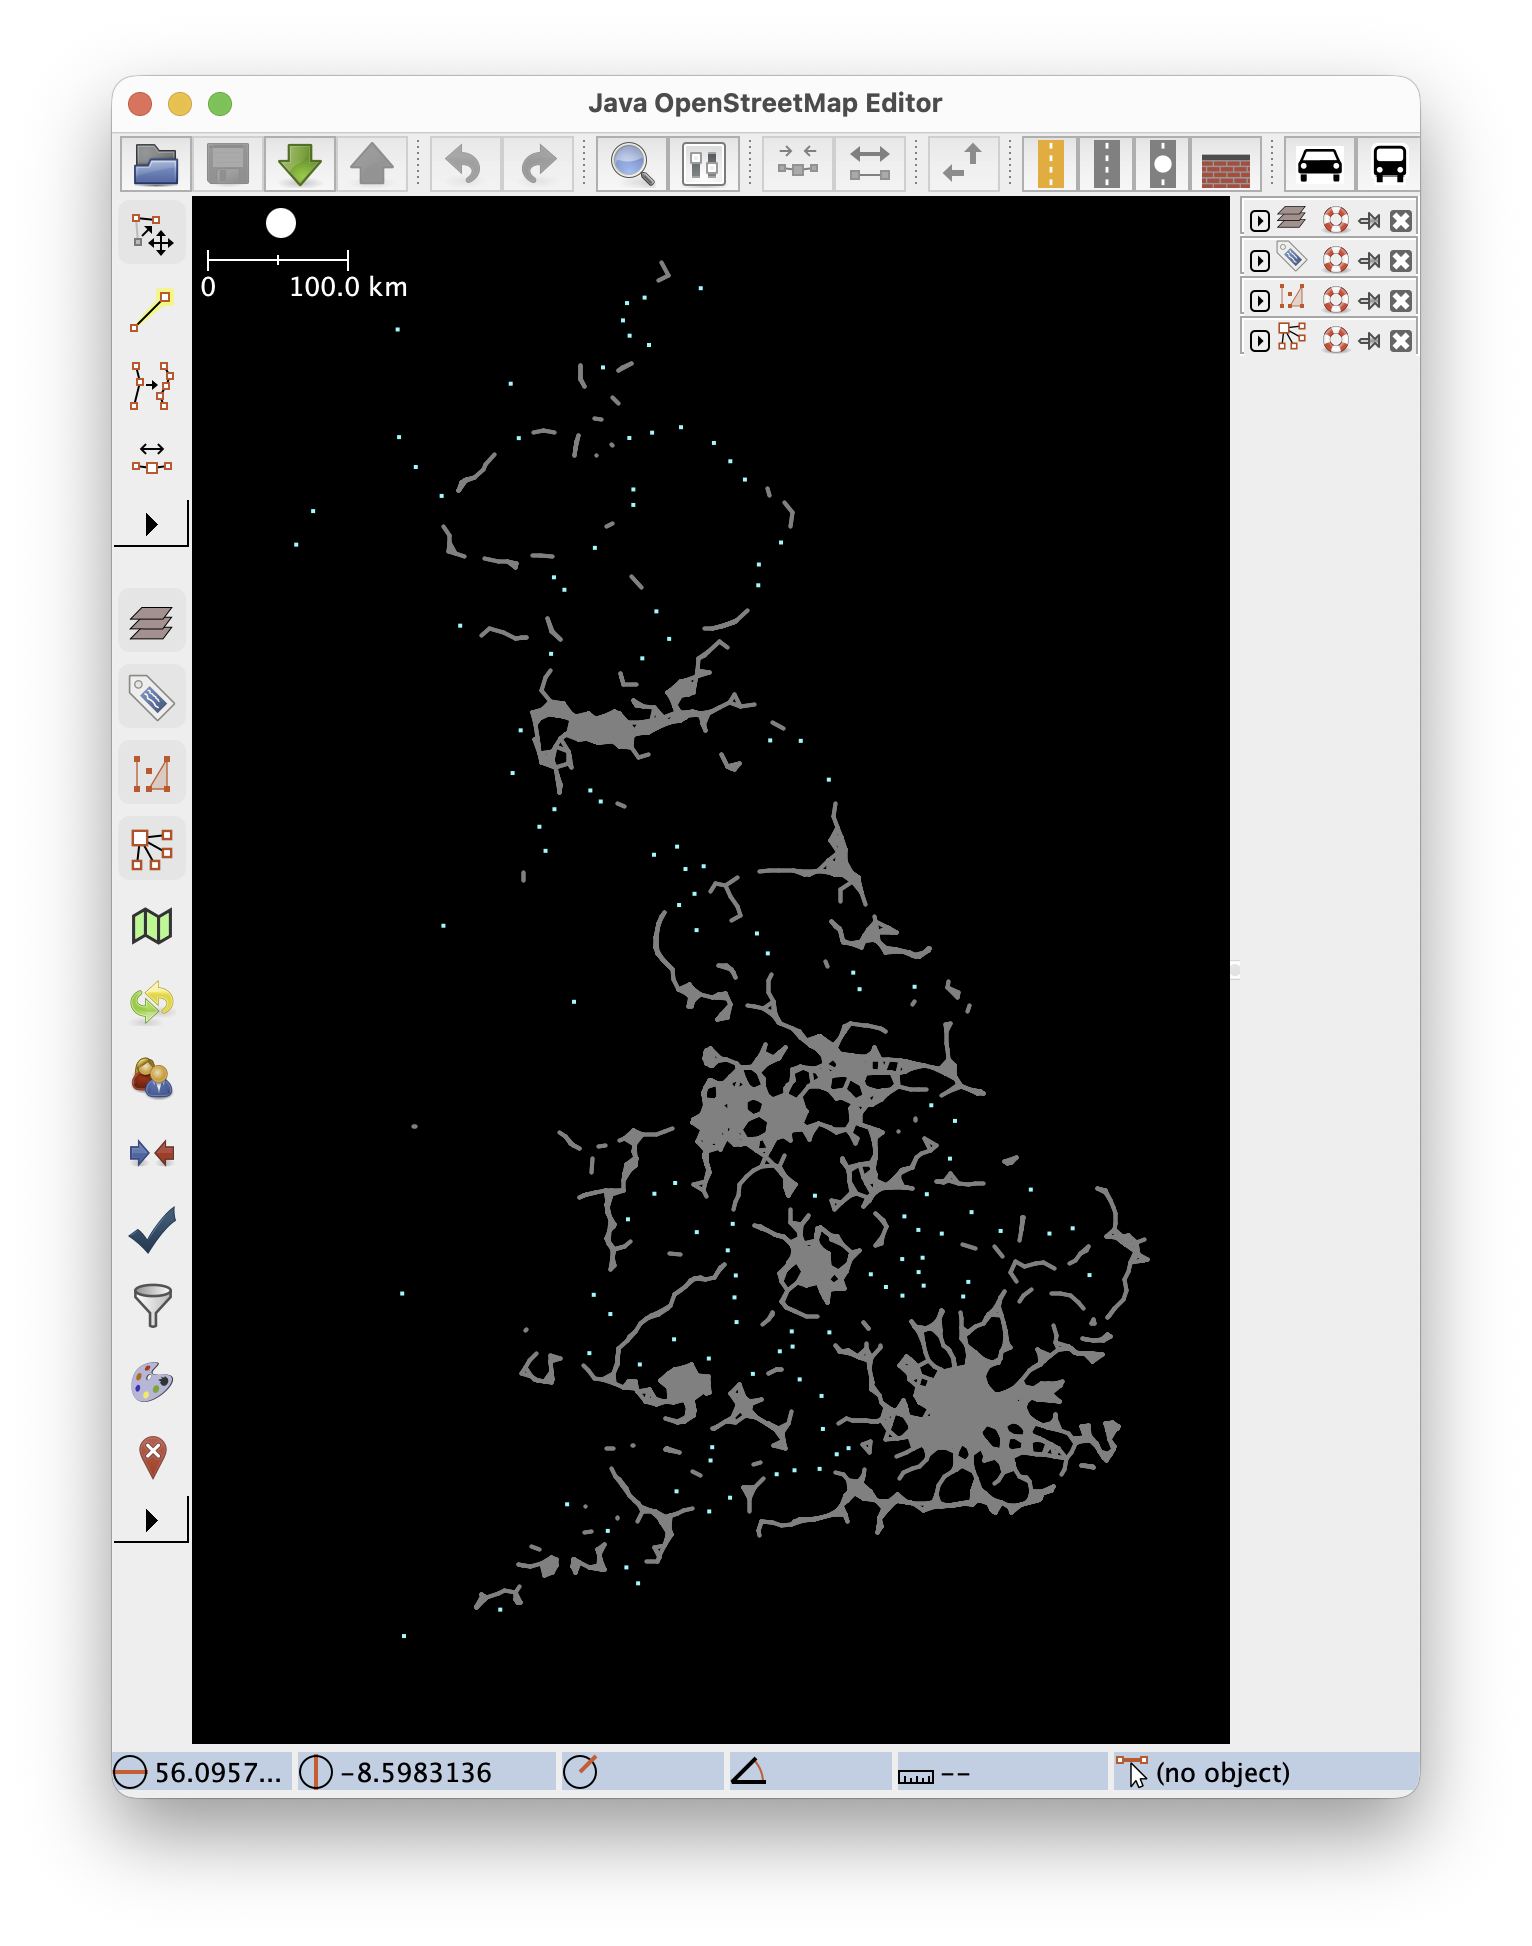The image size is (1532, 1946).
Task: Click the yellow minimize window button
Action: click(180, 104)
